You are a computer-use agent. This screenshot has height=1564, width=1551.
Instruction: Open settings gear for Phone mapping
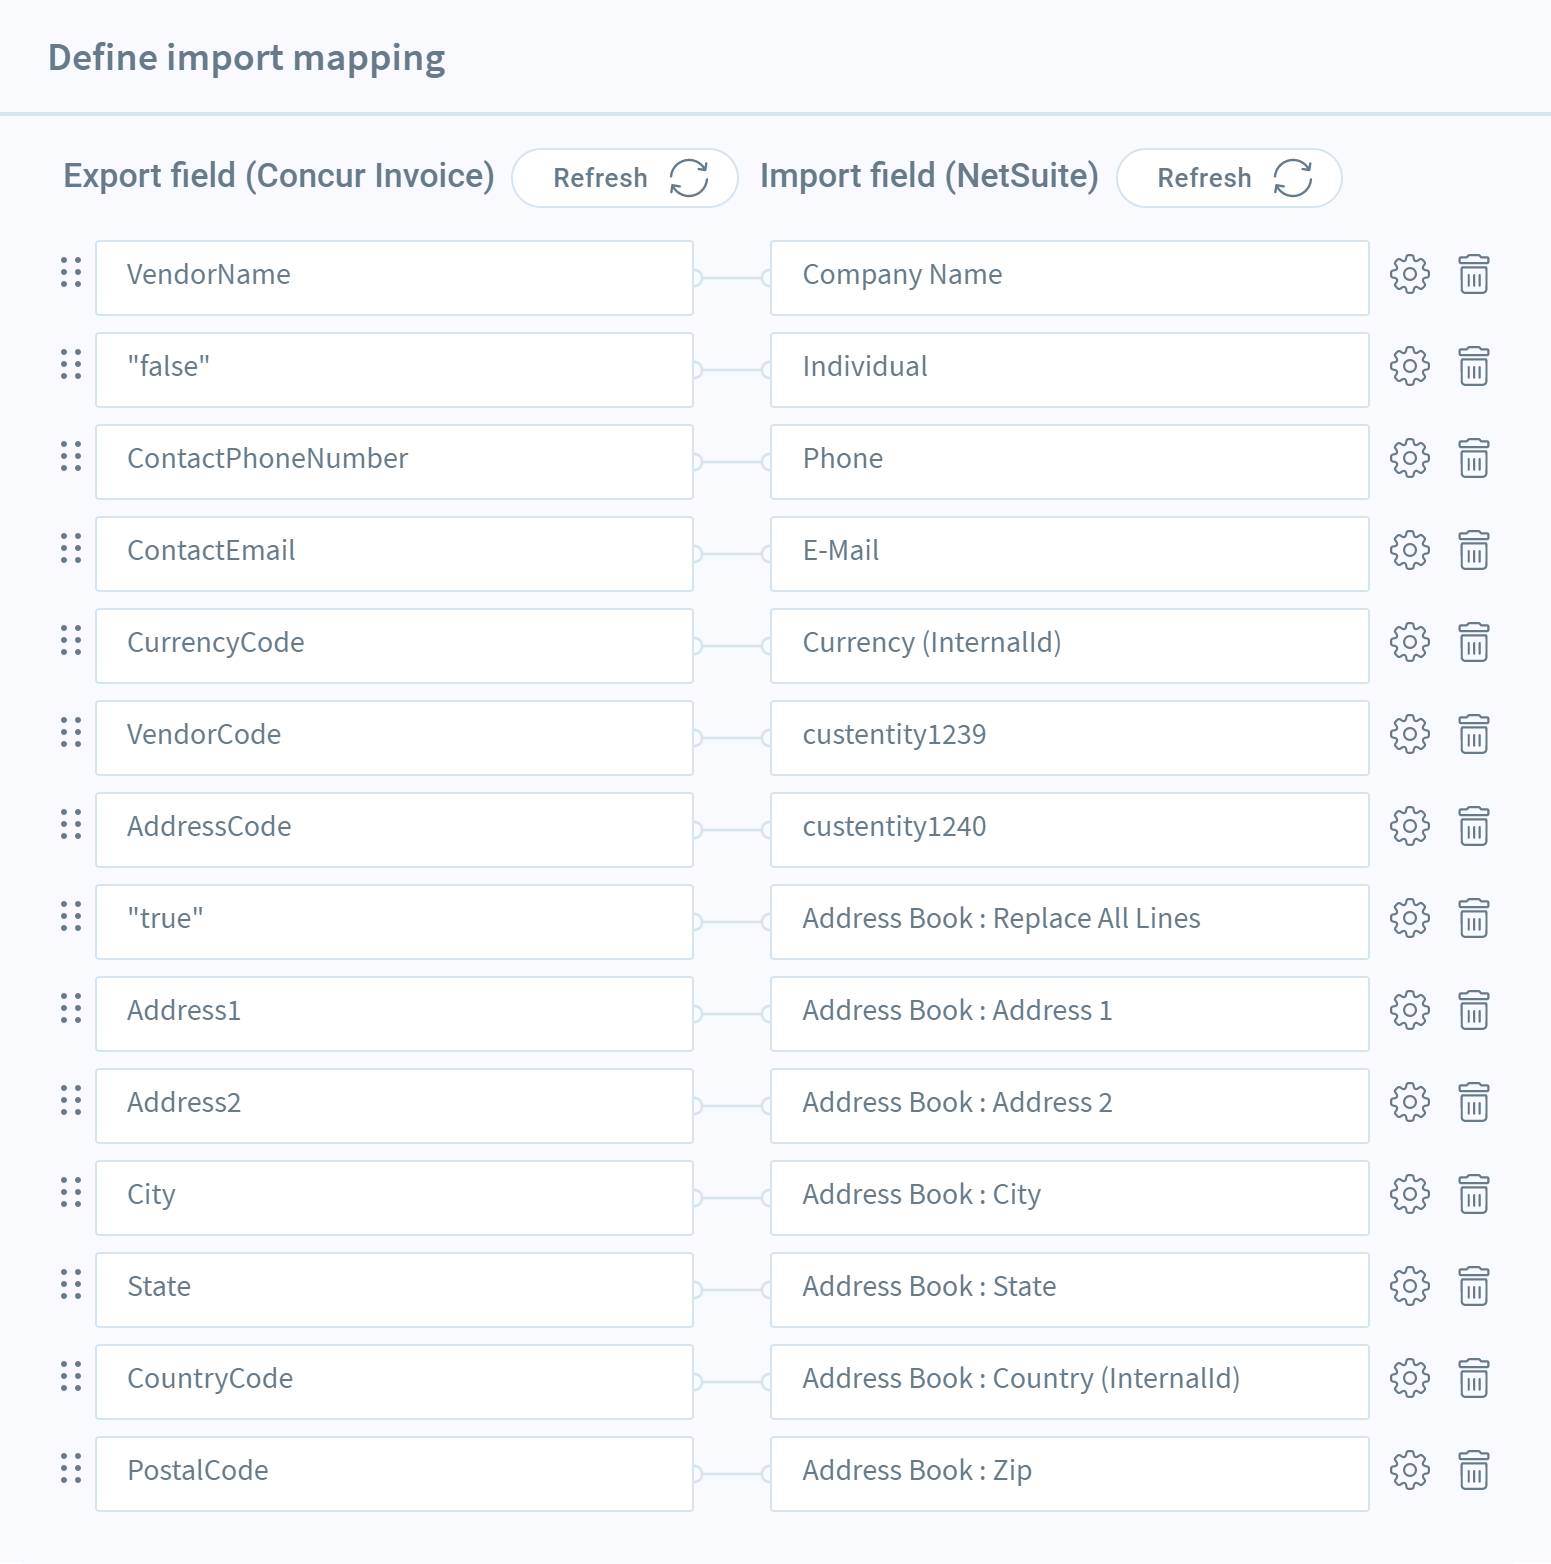[1410, 458]
